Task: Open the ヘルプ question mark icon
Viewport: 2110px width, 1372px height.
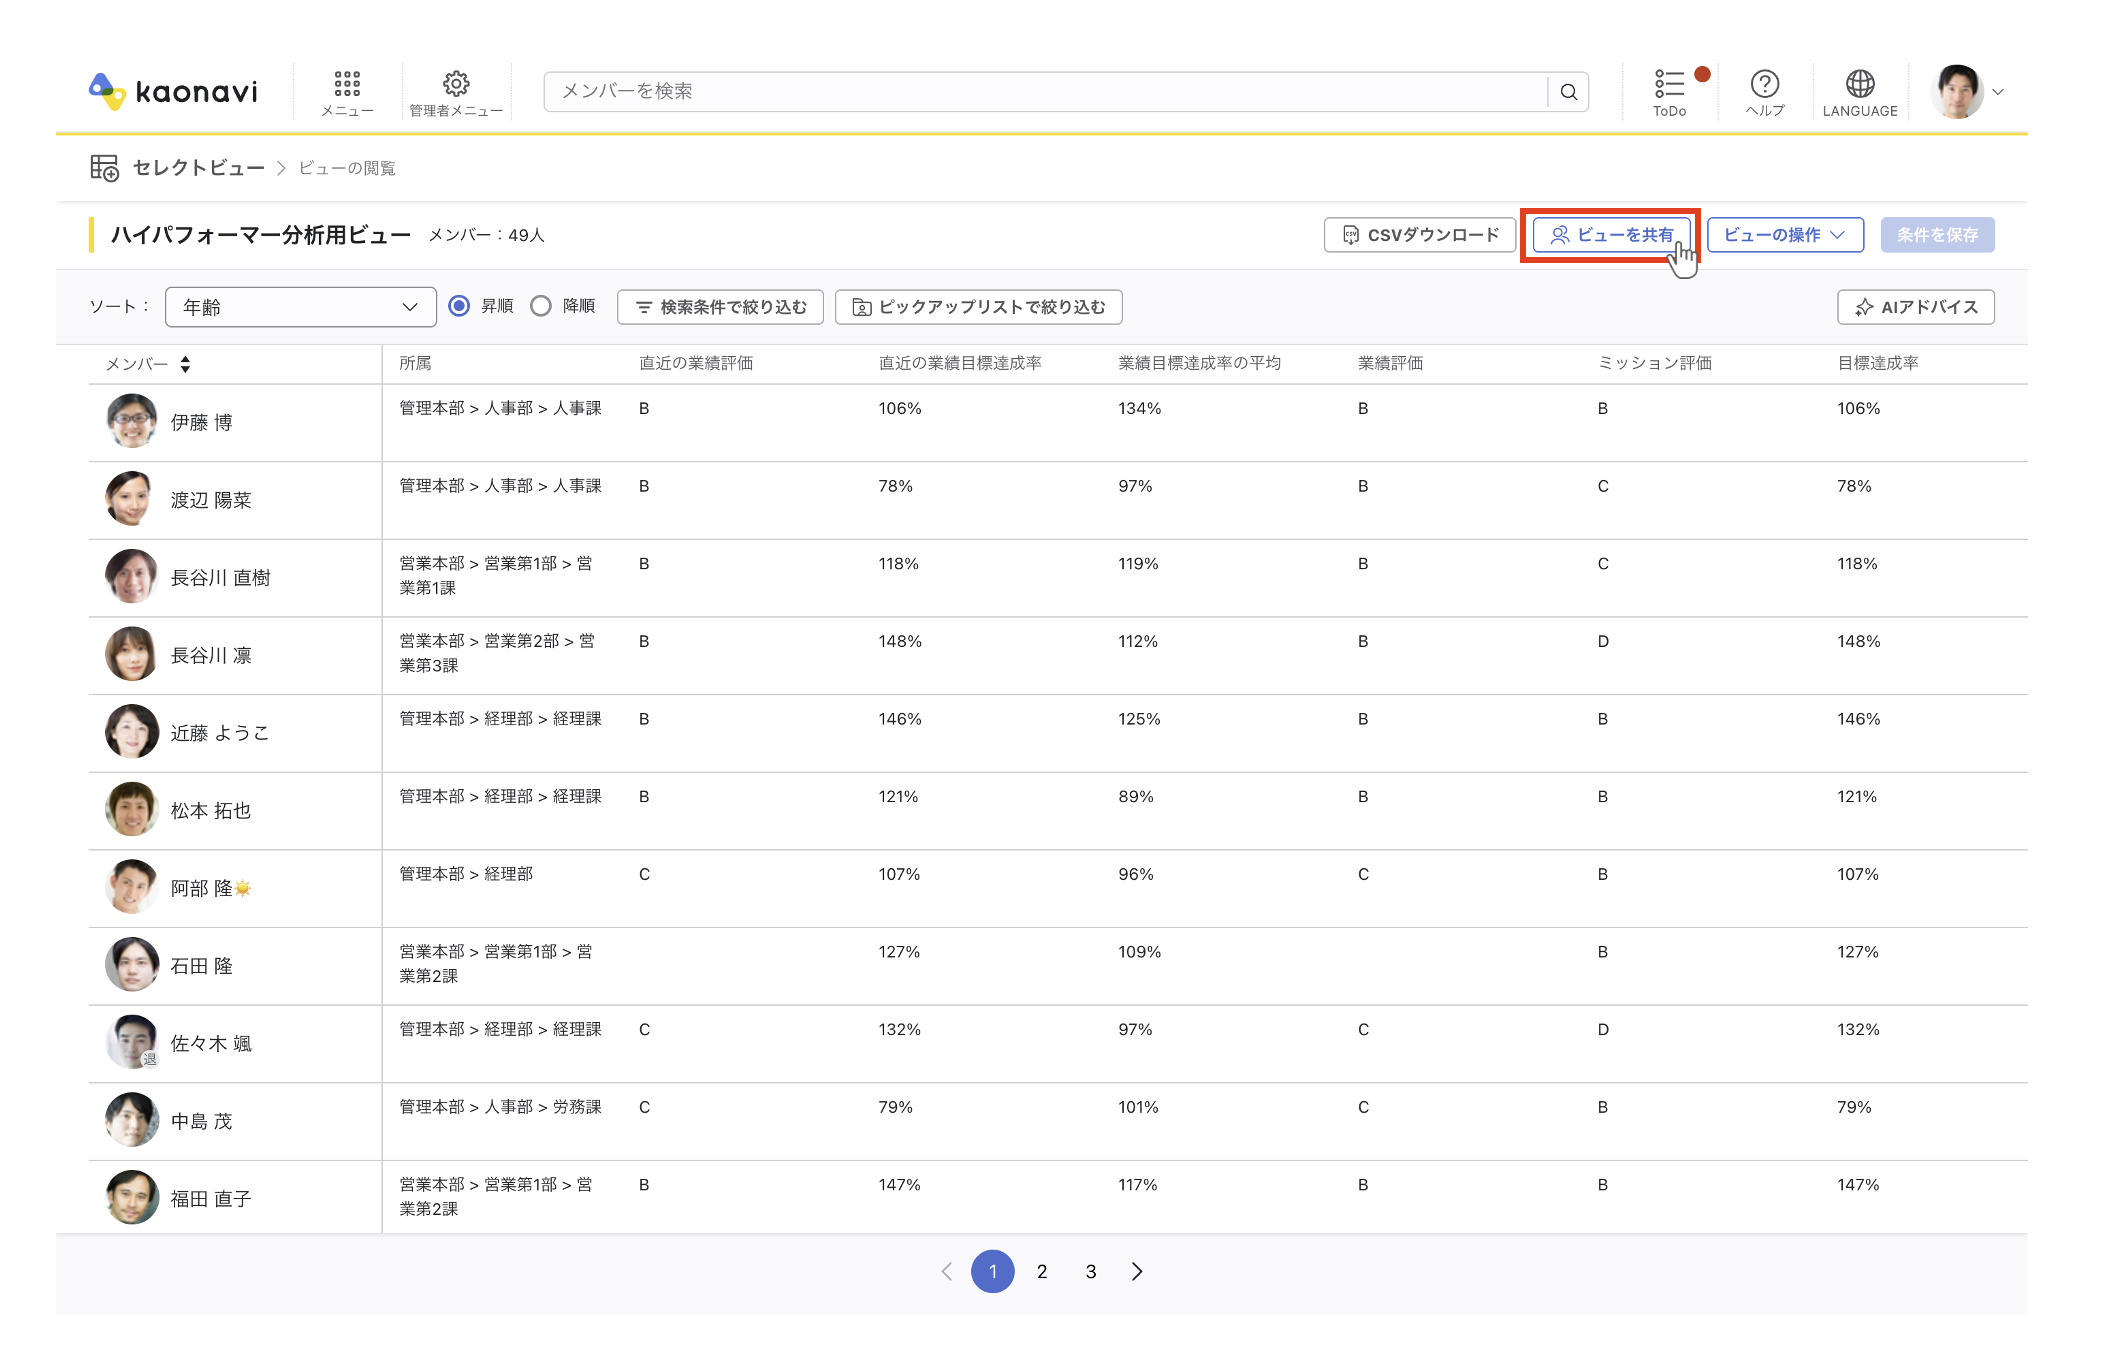Action: (x=1765, y=83)
